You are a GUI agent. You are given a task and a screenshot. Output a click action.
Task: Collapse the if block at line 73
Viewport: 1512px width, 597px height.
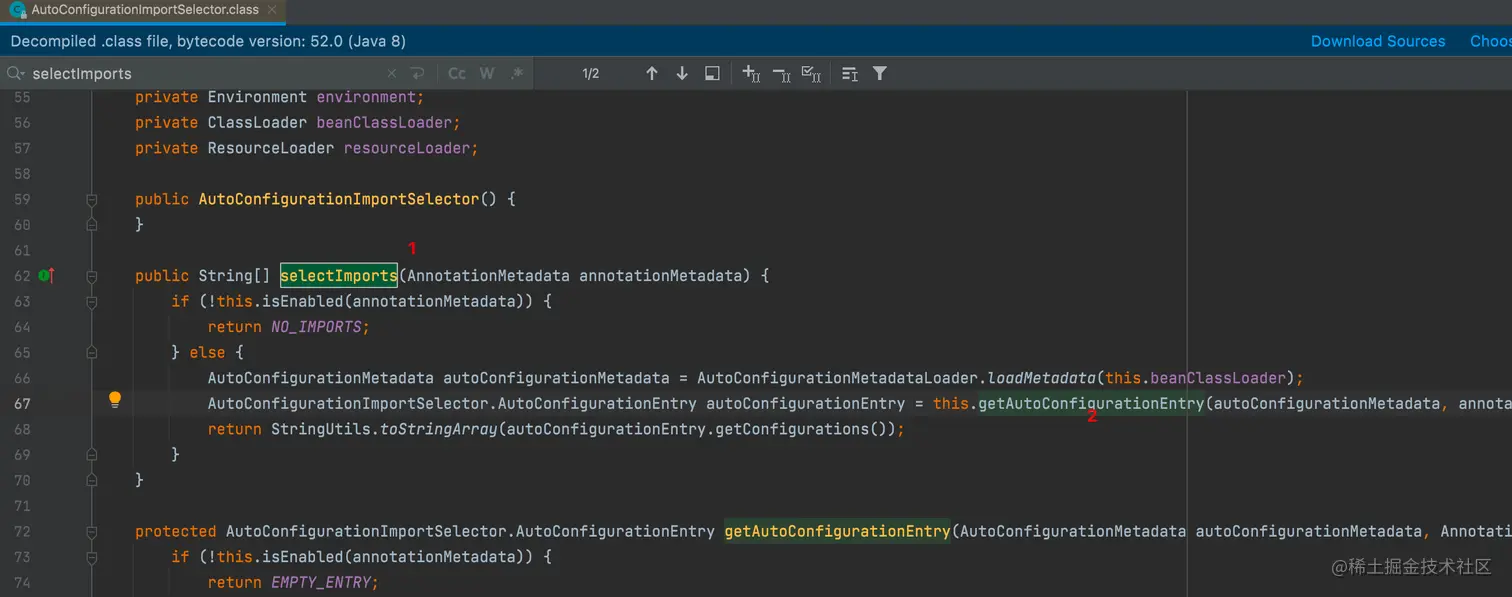[92, 556]
